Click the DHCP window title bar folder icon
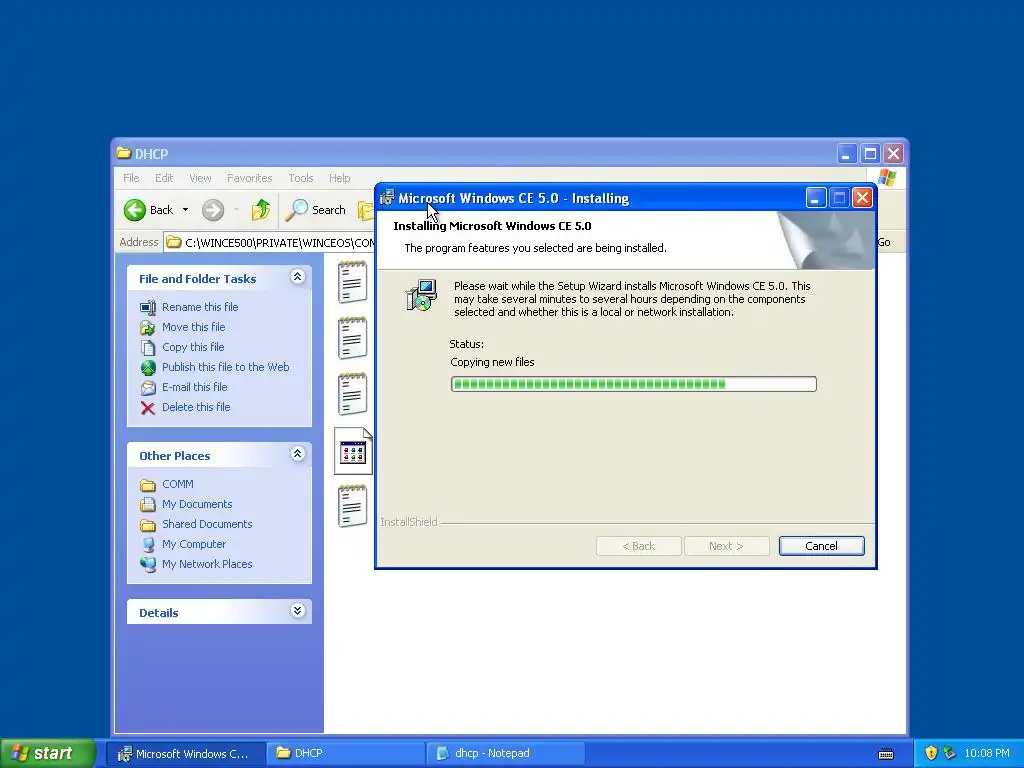The image size is (1024, 768). pyautogui.click(x=123, y=153)
